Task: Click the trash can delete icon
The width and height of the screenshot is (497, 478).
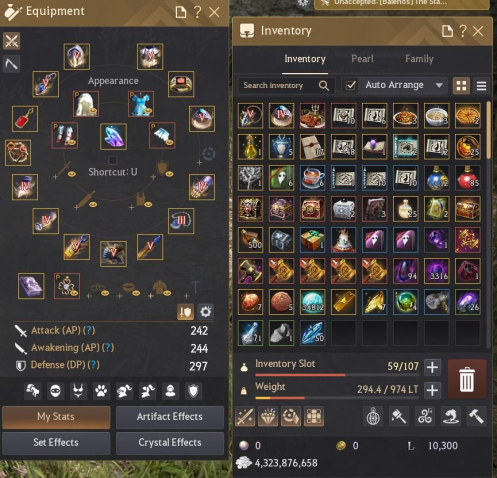Action: (467, 379)
